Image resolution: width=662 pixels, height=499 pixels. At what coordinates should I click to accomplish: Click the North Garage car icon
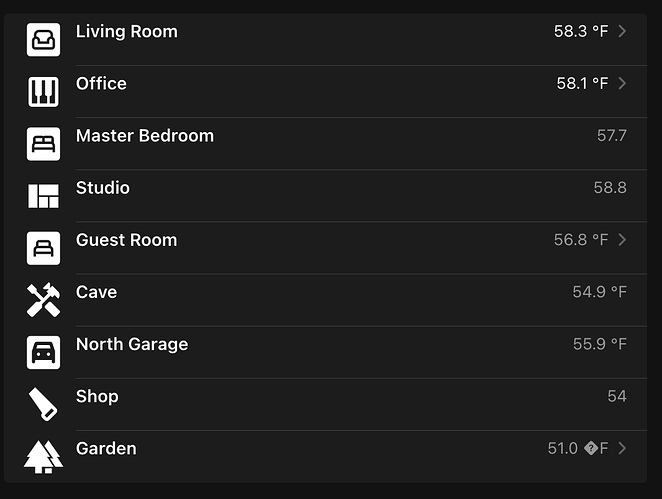(x=43, y=352)
